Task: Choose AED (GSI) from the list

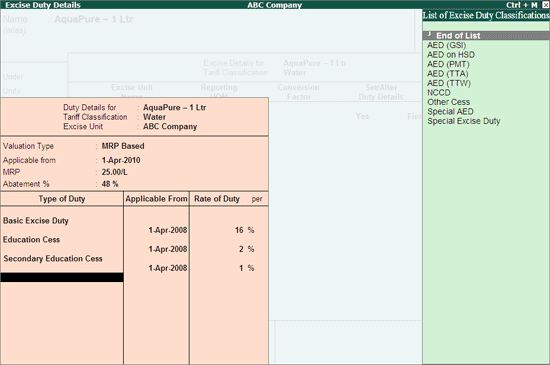Action: pyautogui.click(x=446, y=45)
